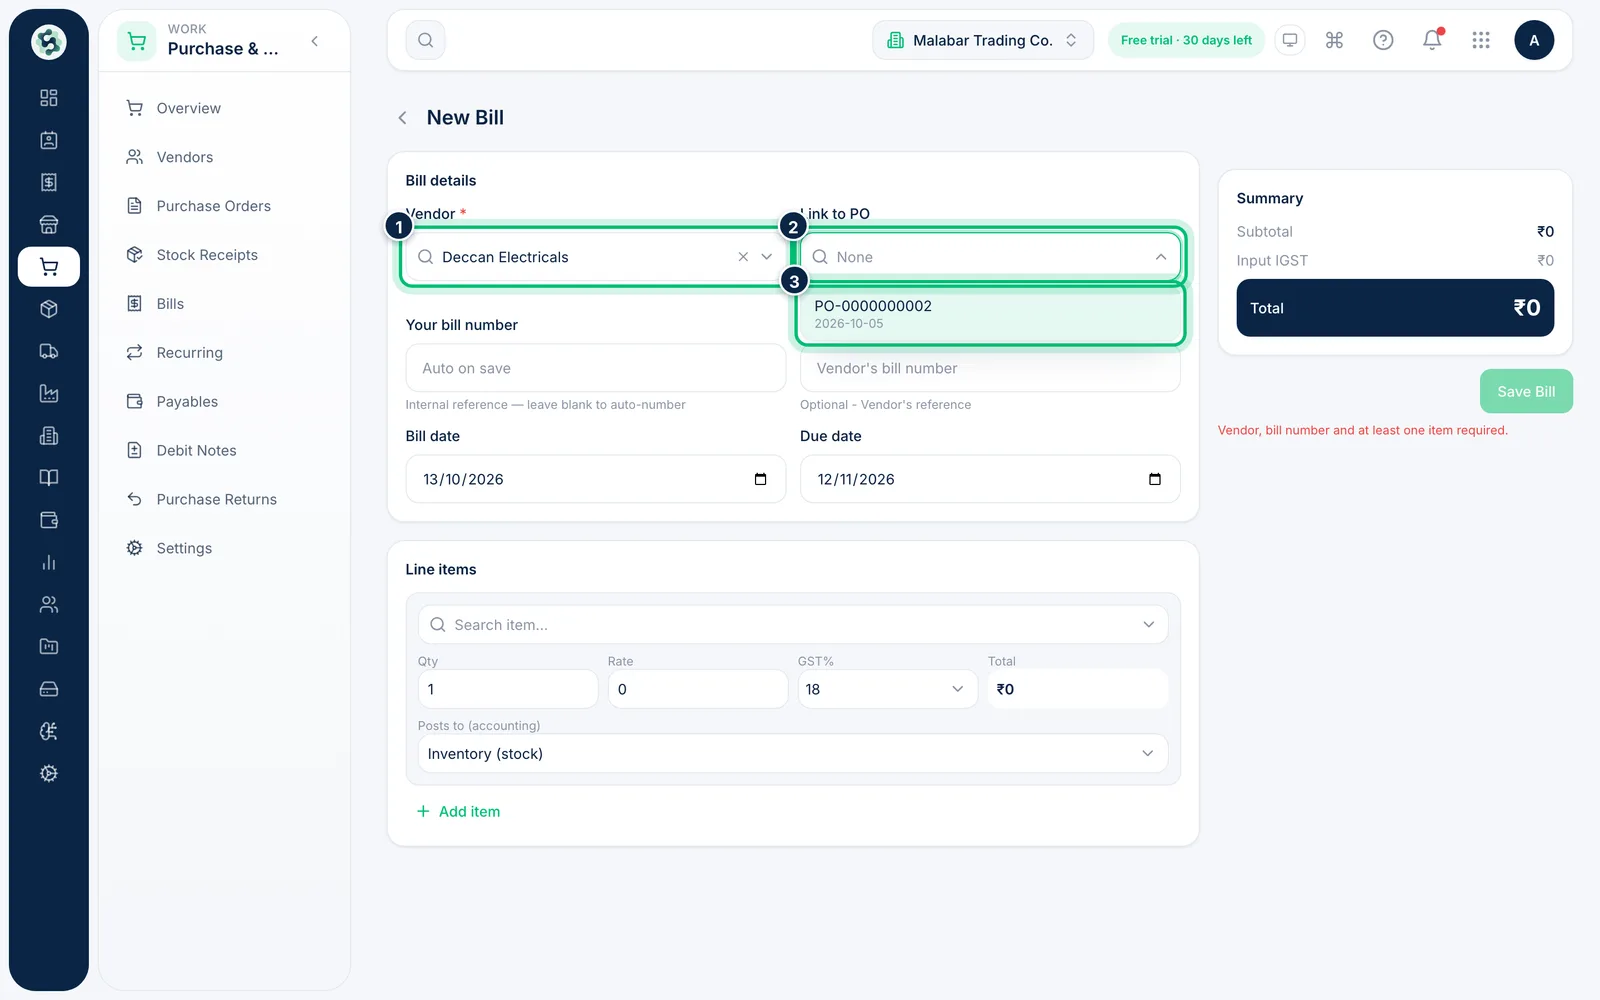Open the wallet icon in left rail

(x=48, y=520)
